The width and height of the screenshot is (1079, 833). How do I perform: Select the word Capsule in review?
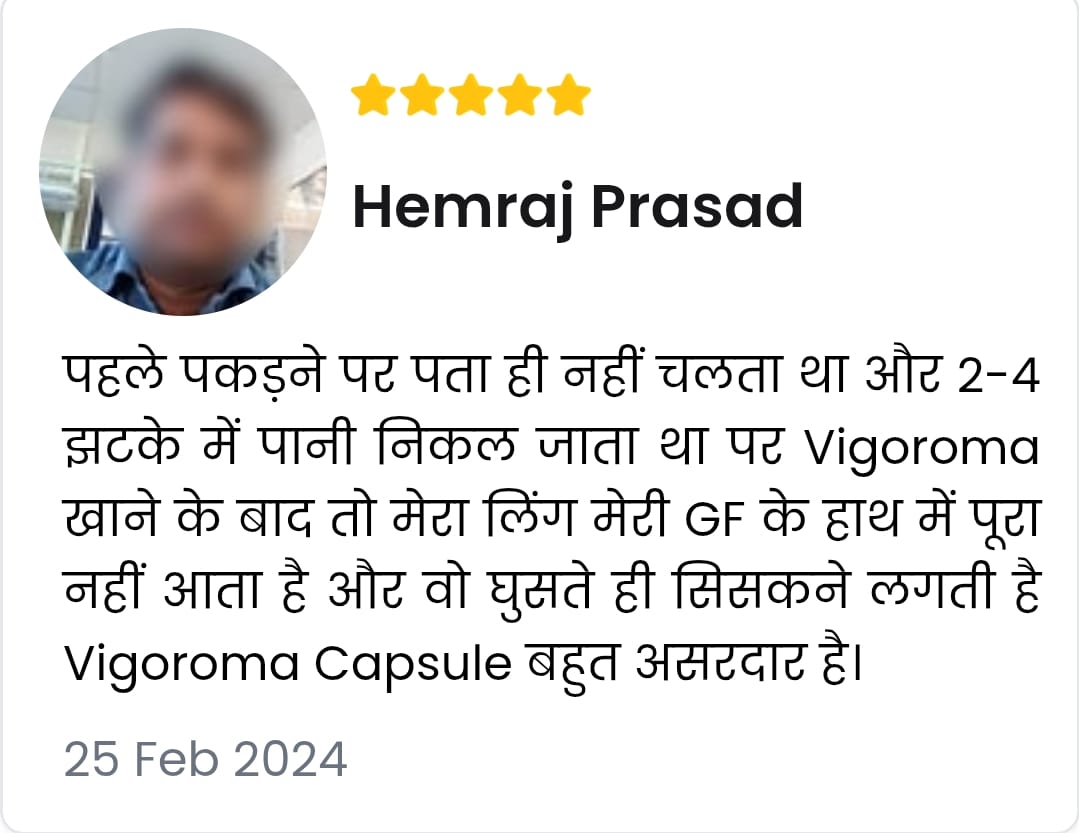pyautogui.click(x=414, y=665)
